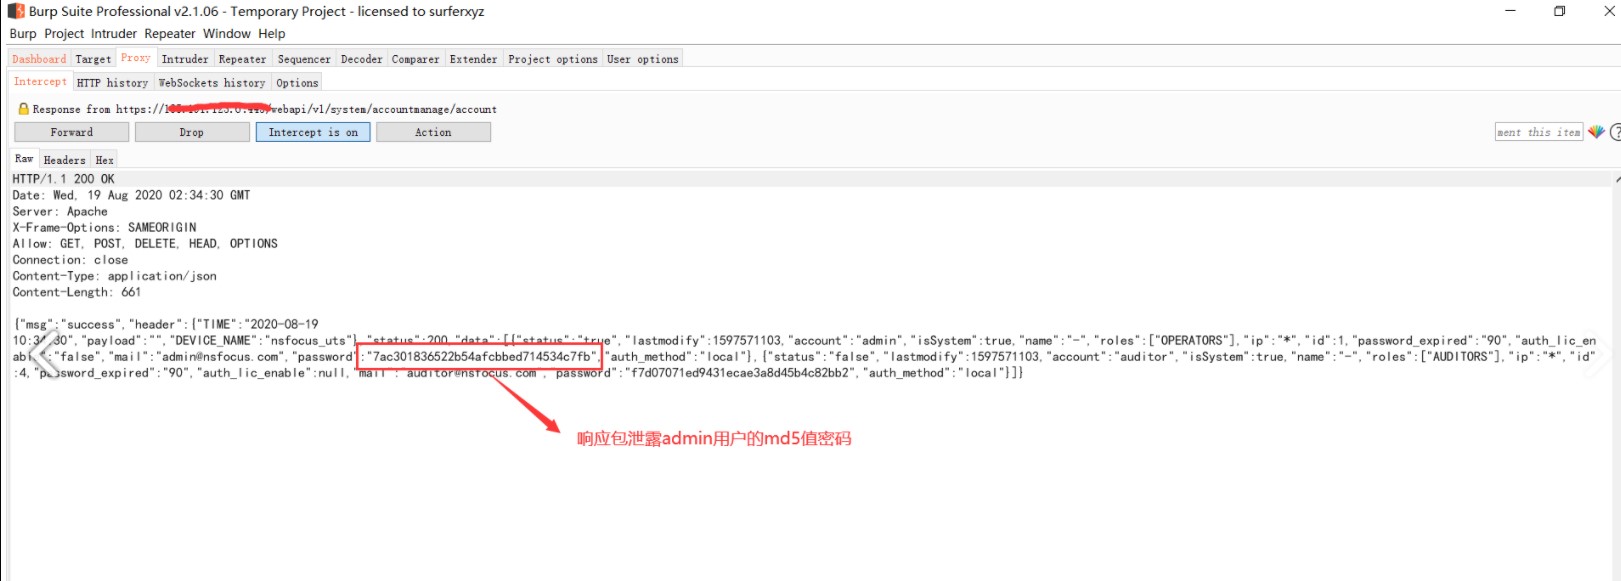This screenshot has height=581, width=1621.
Task: Click the response URL path text
Action: tap(383, 109)
